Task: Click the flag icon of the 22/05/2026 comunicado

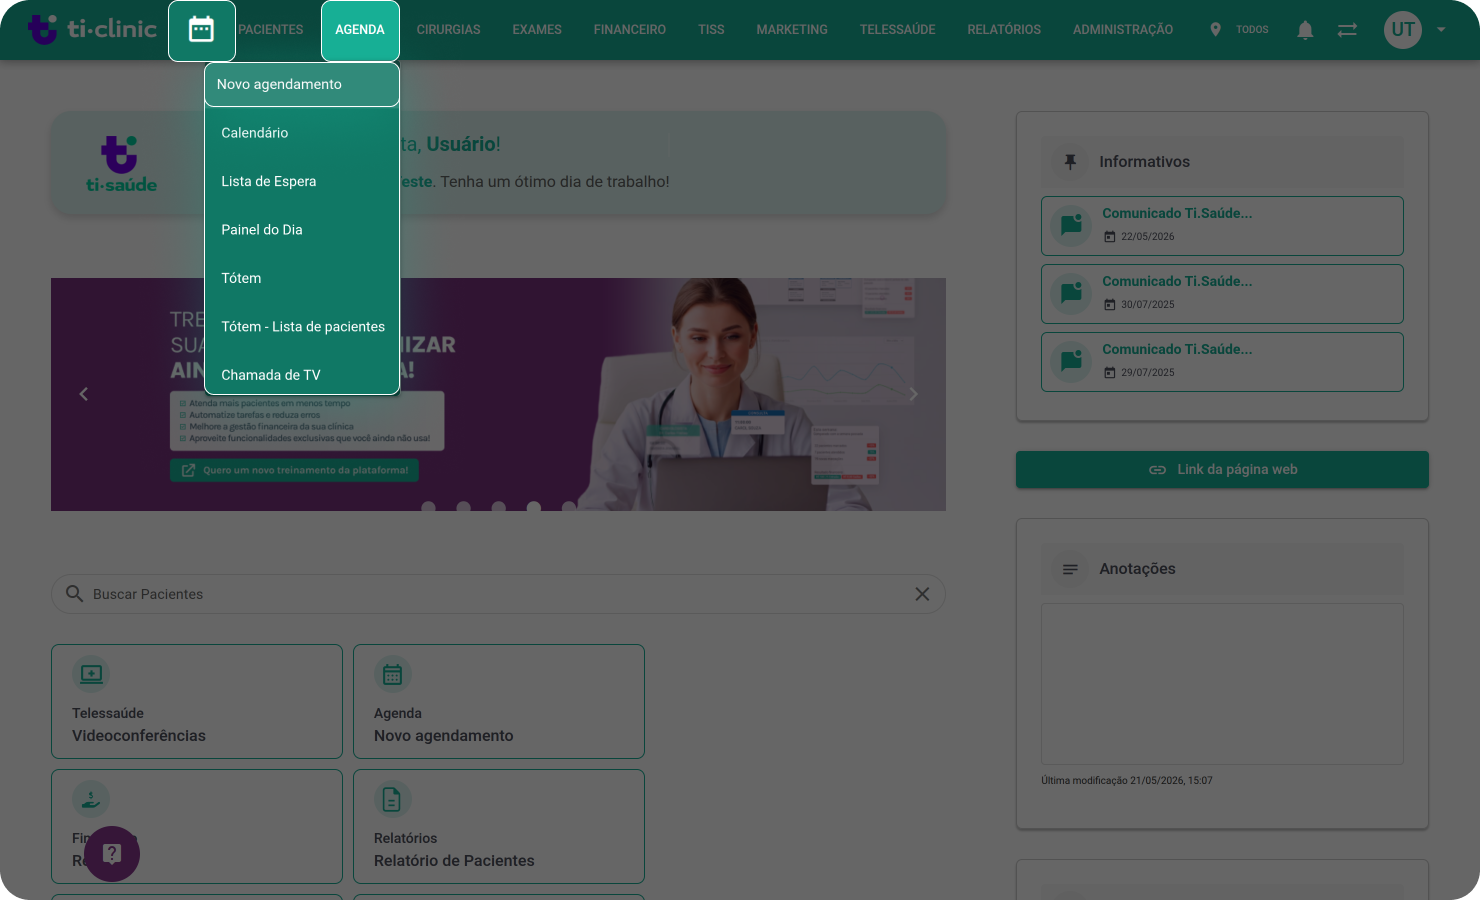Action: [1071, 225]
